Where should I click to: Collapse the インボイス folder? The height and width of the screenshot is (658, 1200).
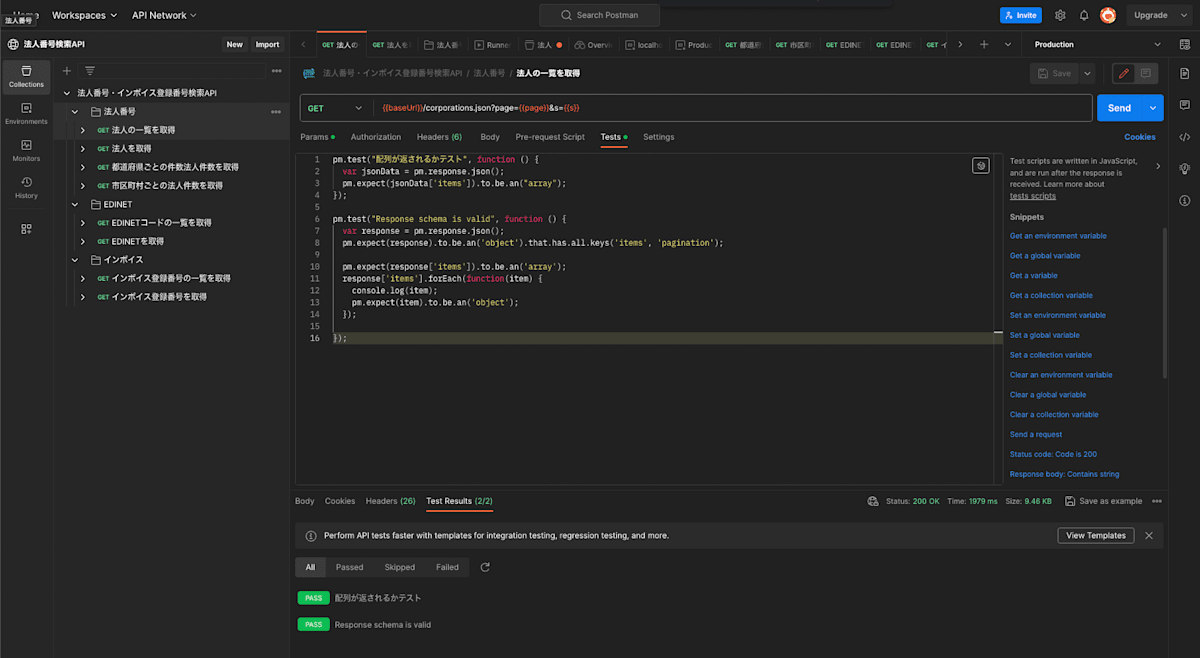(75, 260)
